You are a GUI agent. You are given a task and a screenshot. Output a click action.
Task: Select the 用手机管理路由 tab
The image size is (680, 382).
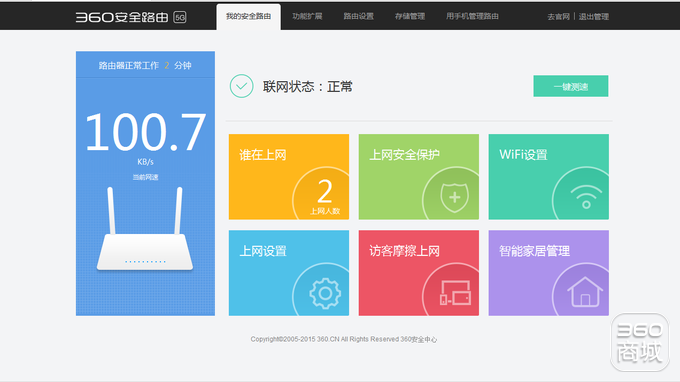pyautogui.click(x=472, y=16)
